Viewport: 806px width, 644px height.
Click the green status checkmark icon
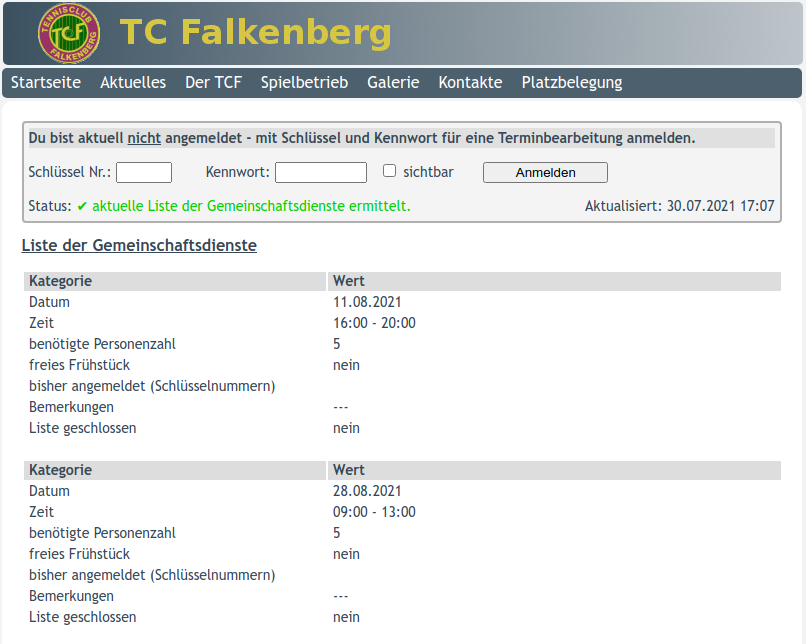coord(82,207)
